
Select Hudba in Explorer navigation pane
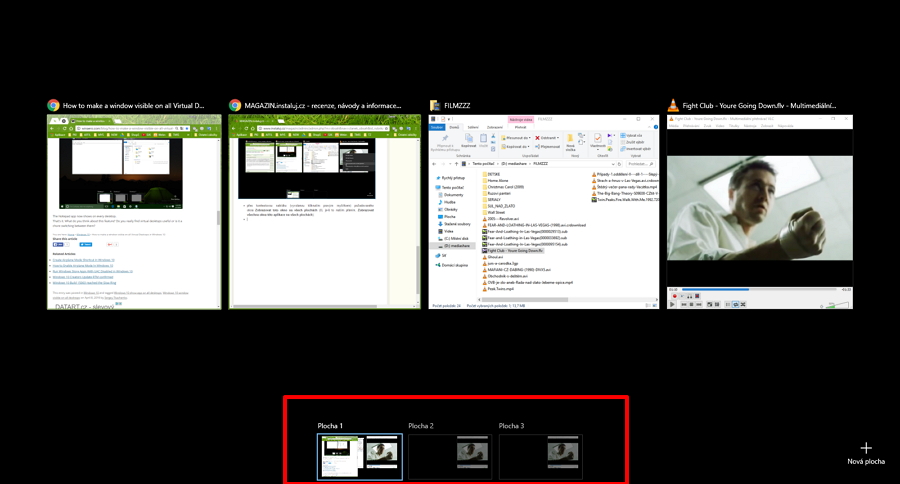coord(449,202)
